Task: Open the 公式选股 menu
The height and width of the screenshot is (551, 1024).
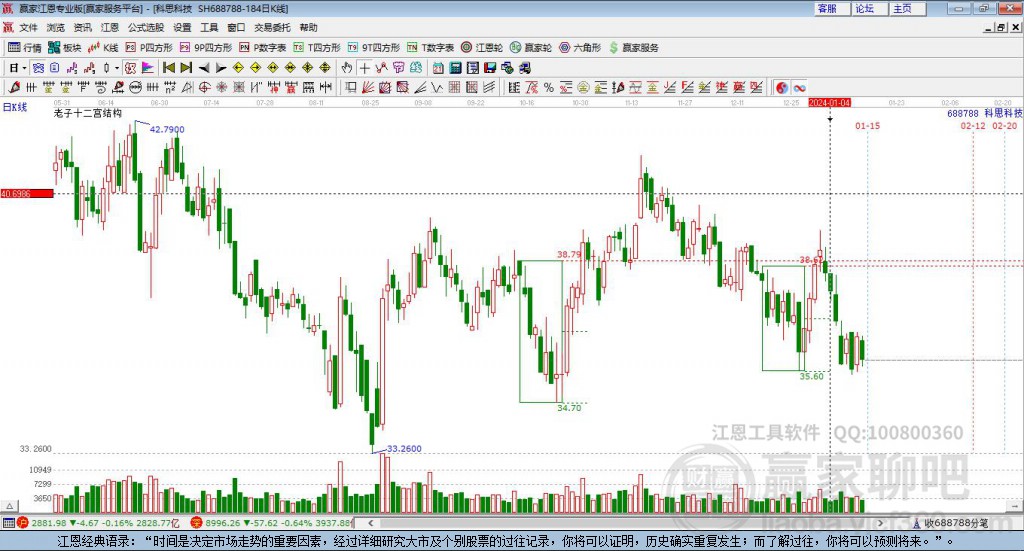Action: [x=146, y=27]
